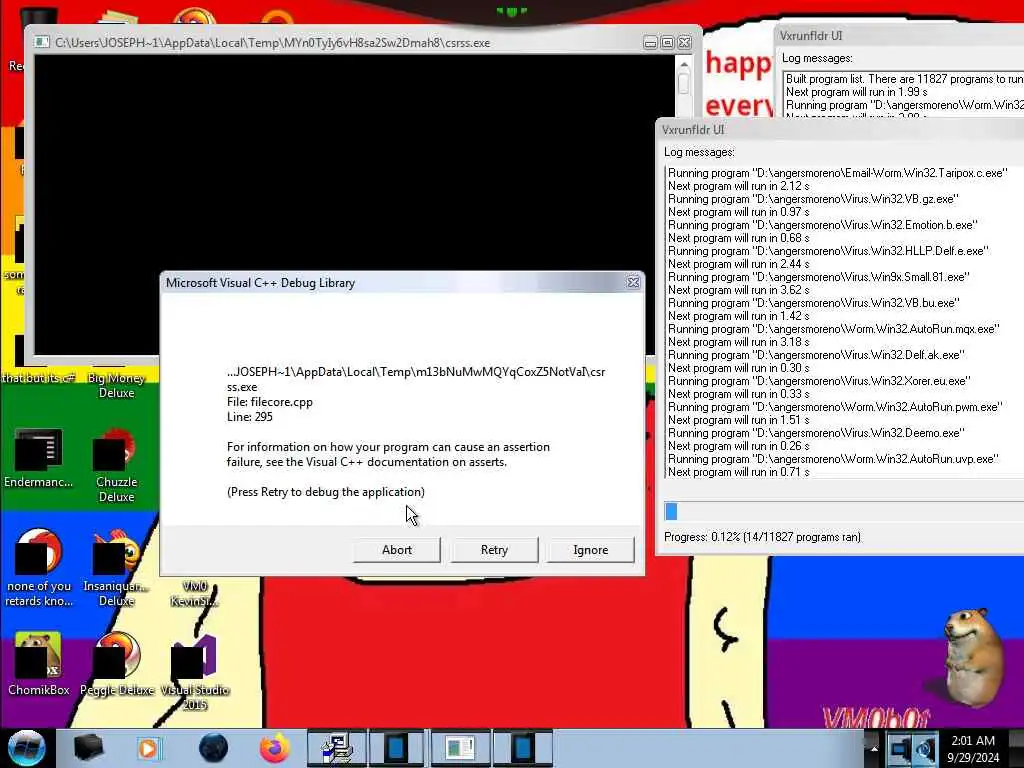Click the 'Progress: 0.12%' status text

pyautogui.click(x=762, y=537)
